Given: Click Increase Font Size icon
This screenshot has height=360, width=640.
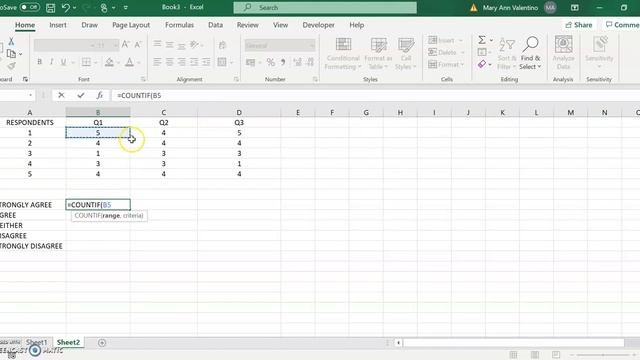Looking at the screenshot, I should (x=125, y=44).
